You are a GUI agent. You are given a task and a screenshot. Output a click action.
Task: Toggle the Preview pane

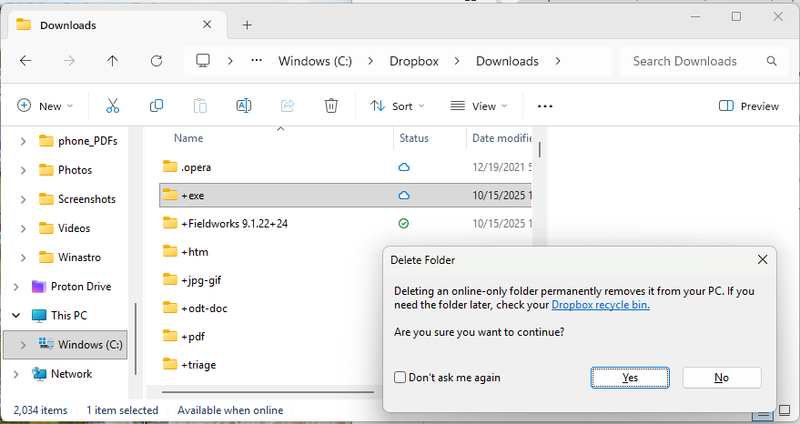point(749,106)
